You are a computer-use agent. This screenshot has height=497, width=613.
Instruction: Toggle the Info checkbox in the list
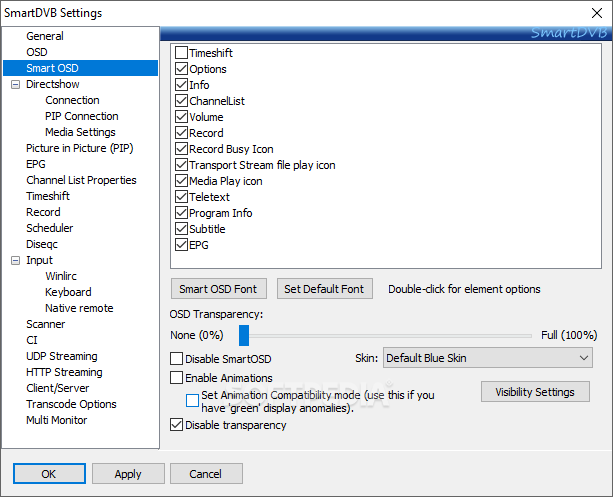click(x=181, y=84)
